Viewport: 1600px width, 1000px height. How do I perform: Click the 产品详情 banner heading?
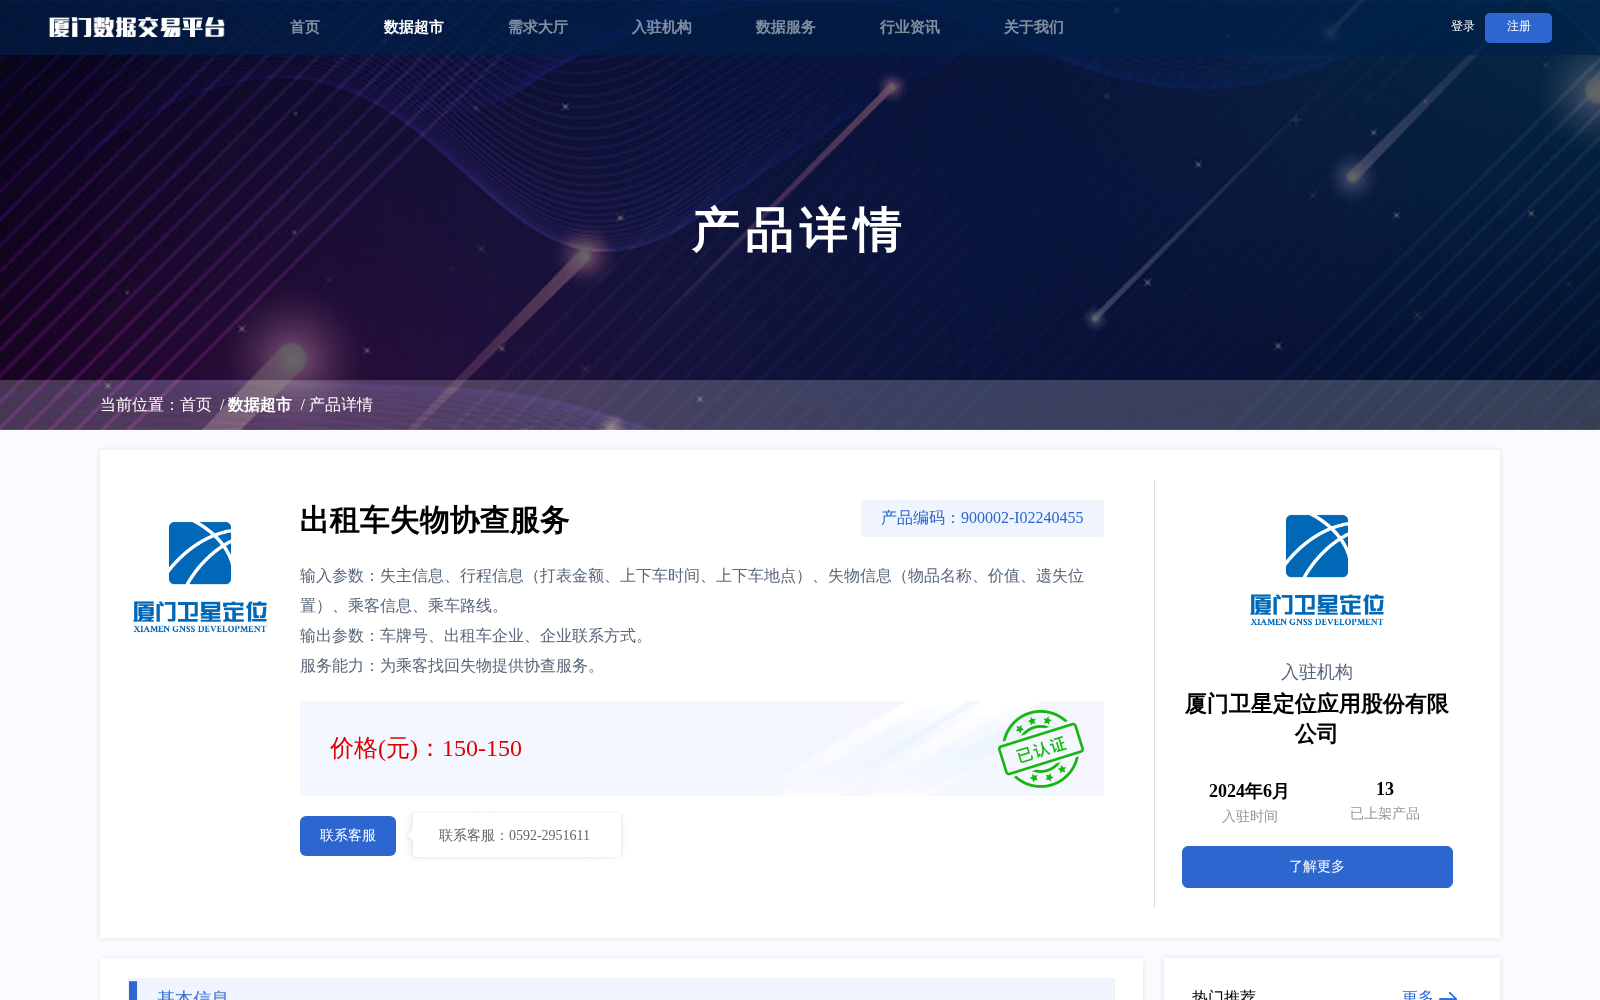(797, 230)
